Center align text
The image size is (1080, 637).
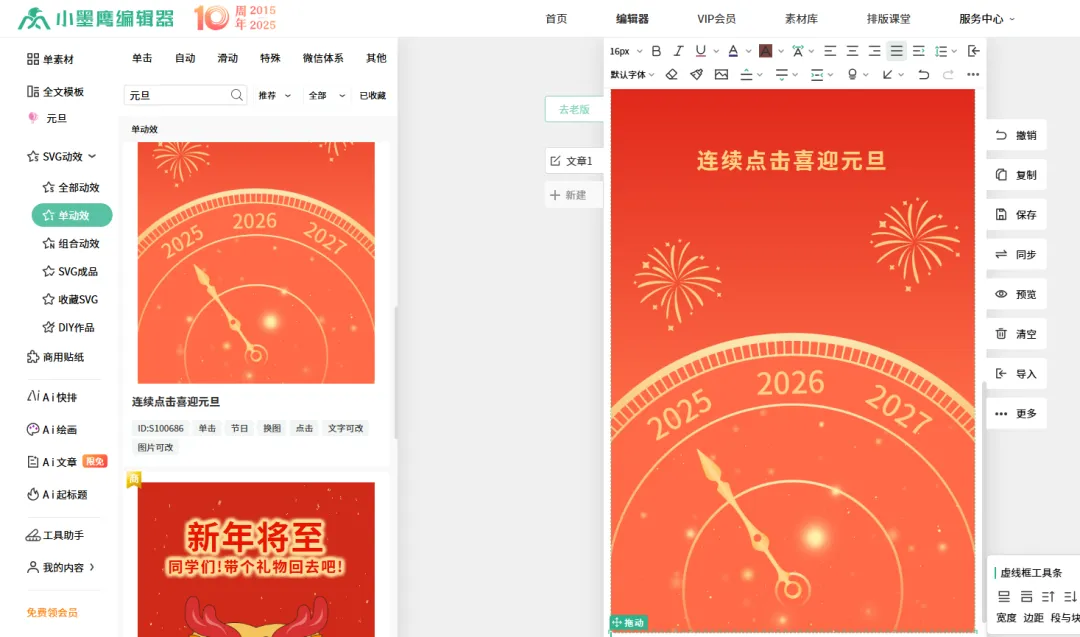click(x=852, y=51)
